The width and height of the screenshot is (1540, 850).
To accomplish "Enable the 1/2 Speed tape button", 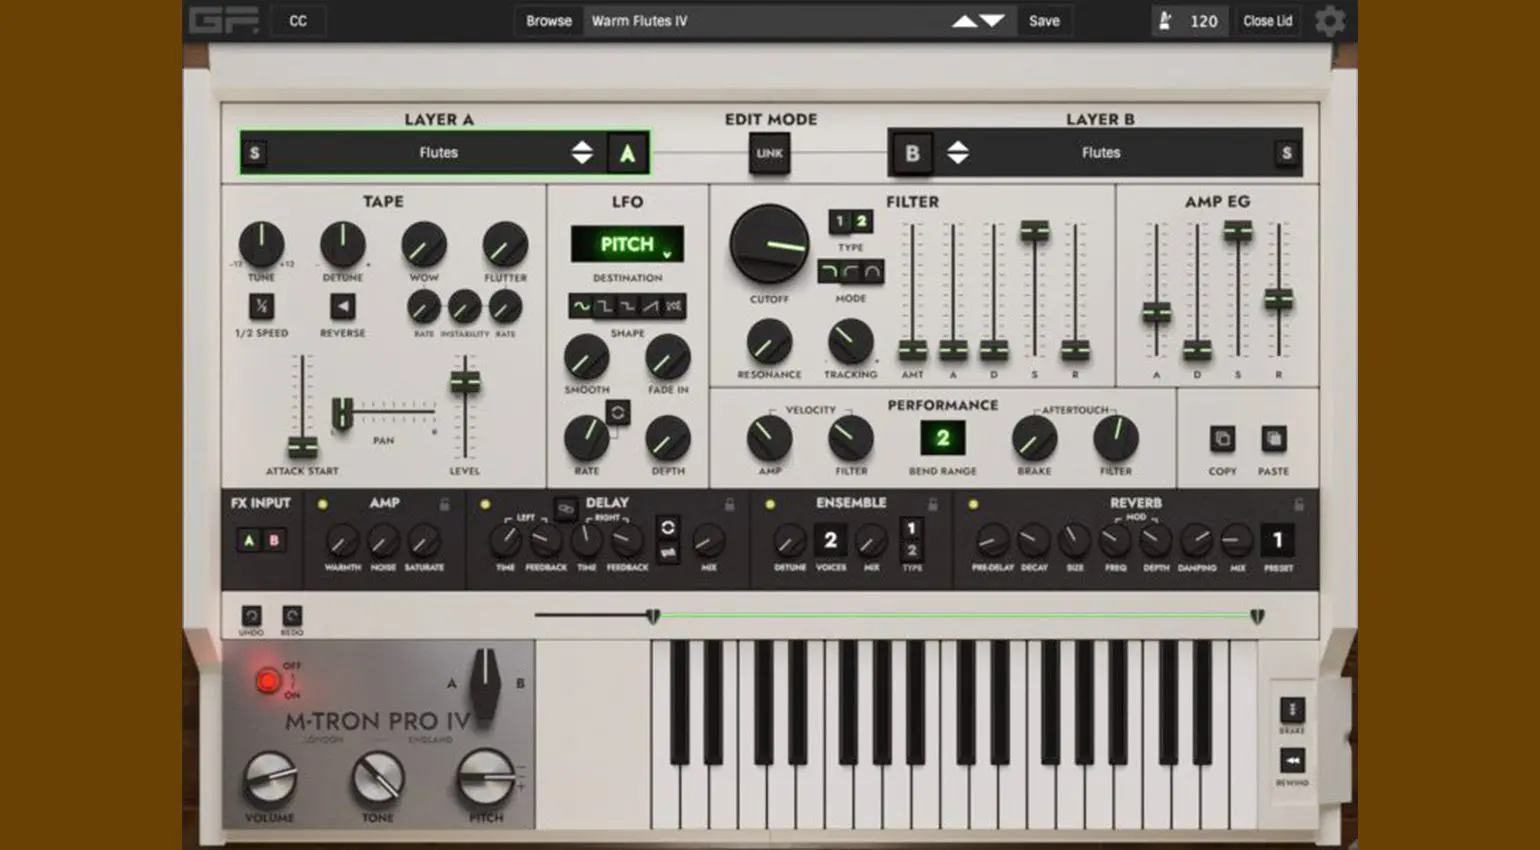I will pyautogui.click(x=261, y=307).
